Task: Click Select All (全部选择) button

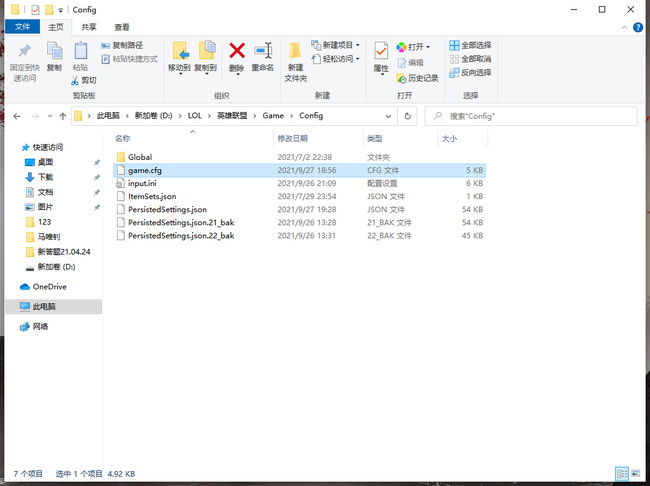Action: pos(470,45)
